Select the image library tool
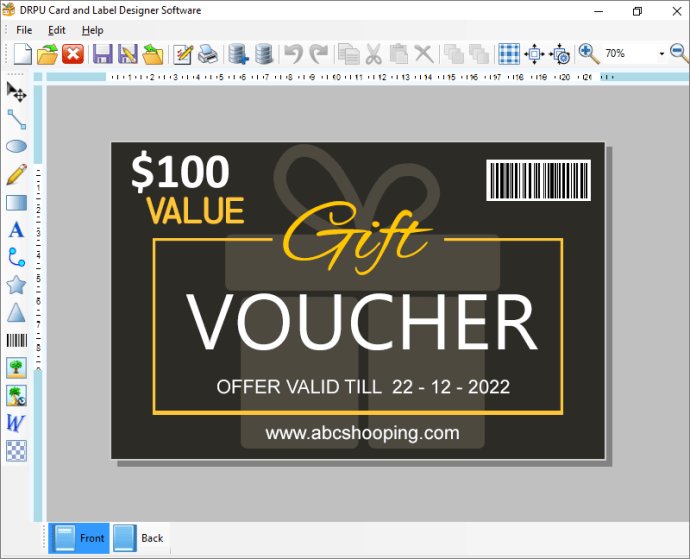The width and height of the screenshot is (690, 559). pyautogui.click(x=16, y=395)
